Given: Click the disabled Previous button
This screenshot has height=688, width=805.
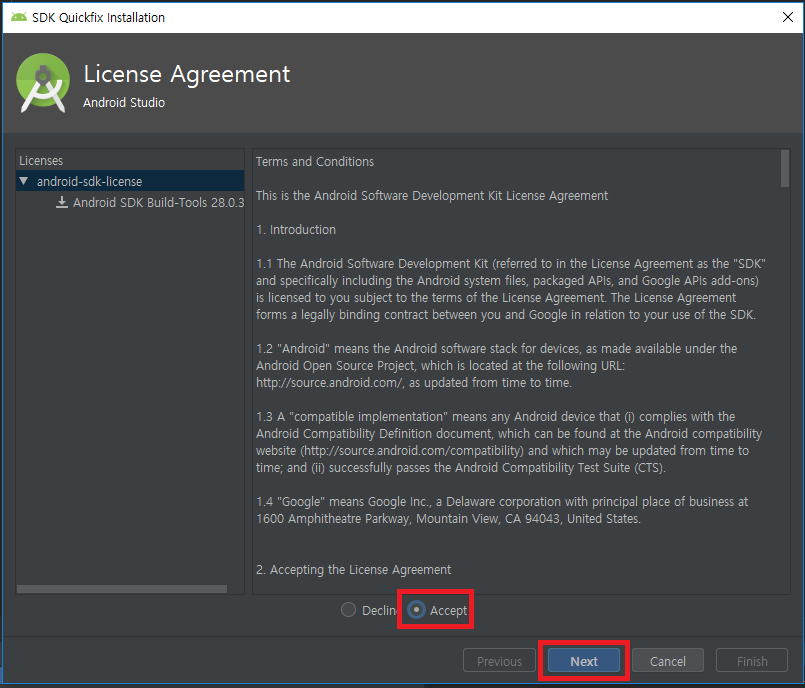Looking at the screenshot, I should (499, 661).
